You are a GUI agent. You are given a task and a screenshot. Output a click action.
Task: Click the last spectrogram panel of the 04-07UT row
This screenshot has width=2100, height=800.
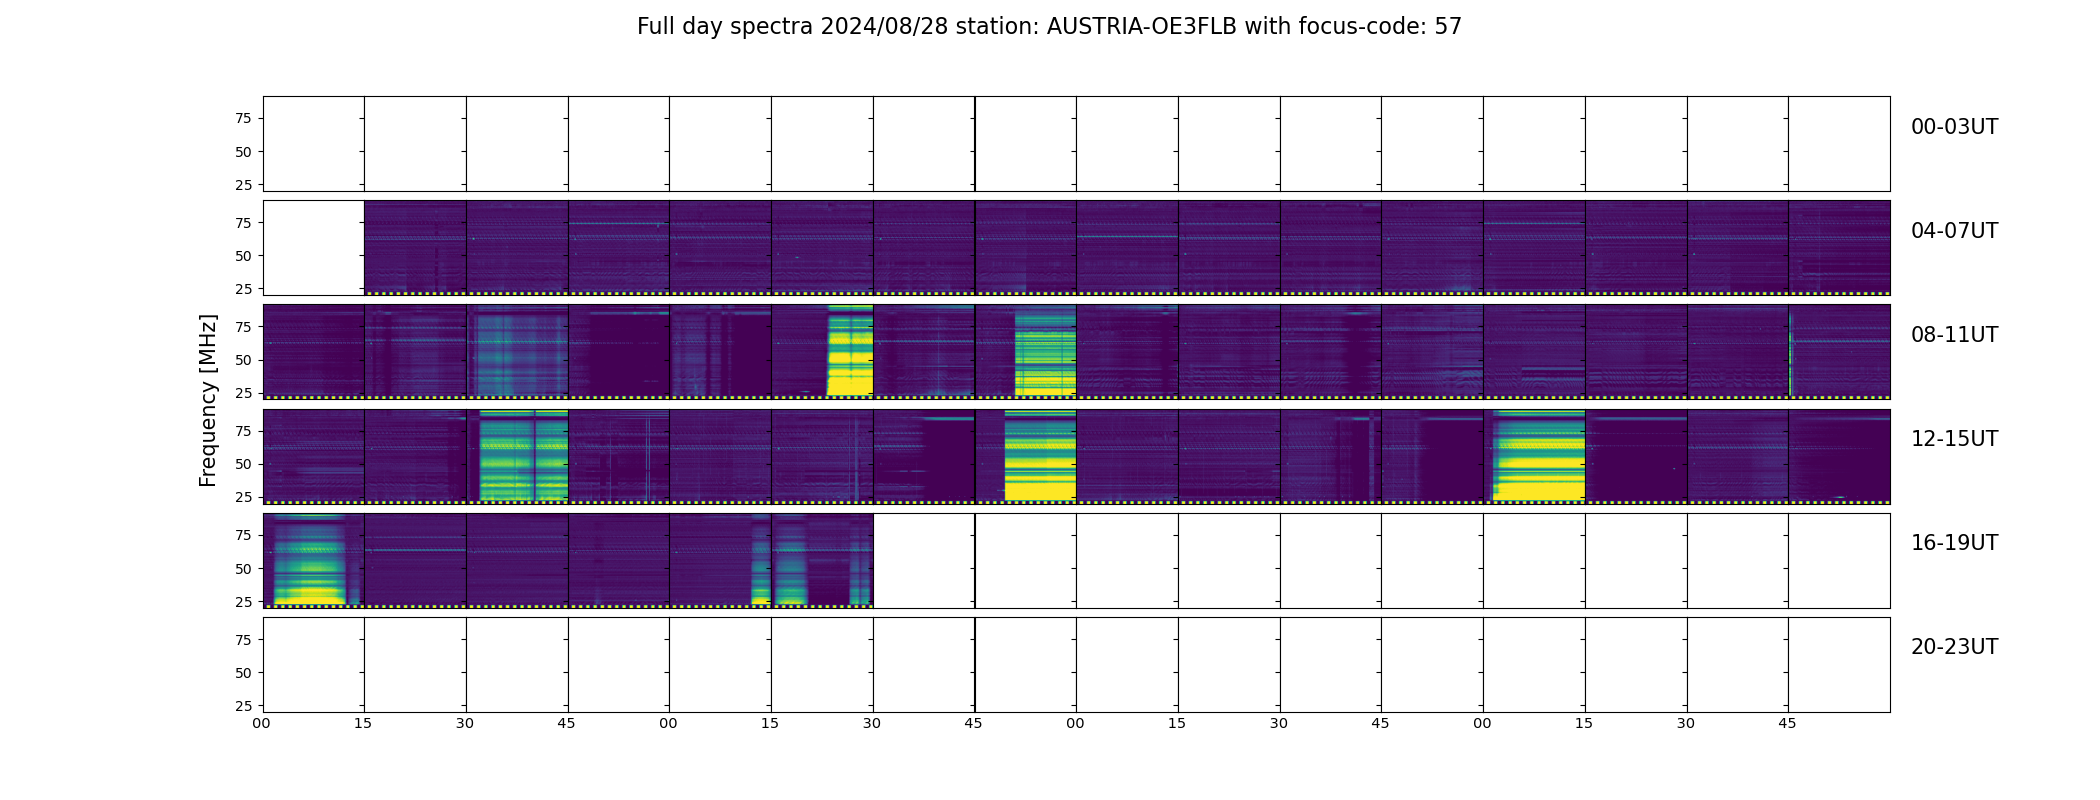click(1839, 248)
